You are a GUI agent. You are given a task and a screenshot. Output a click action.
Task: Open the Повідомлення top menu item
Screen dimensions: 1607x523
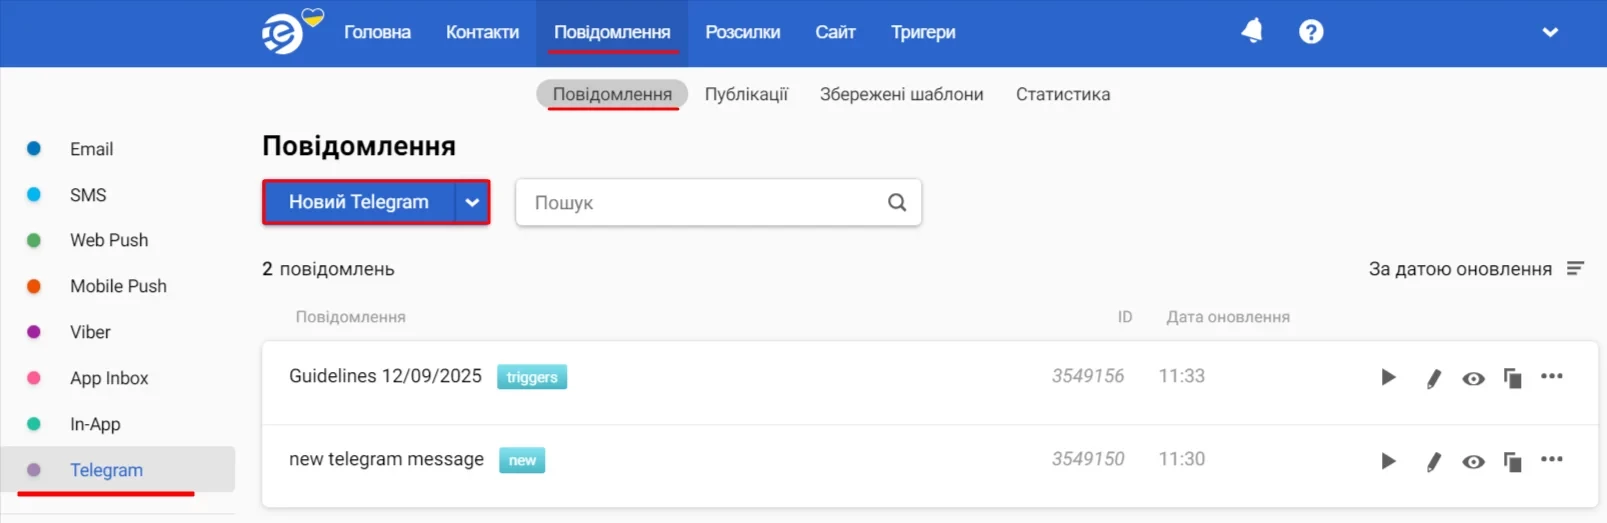612,32
